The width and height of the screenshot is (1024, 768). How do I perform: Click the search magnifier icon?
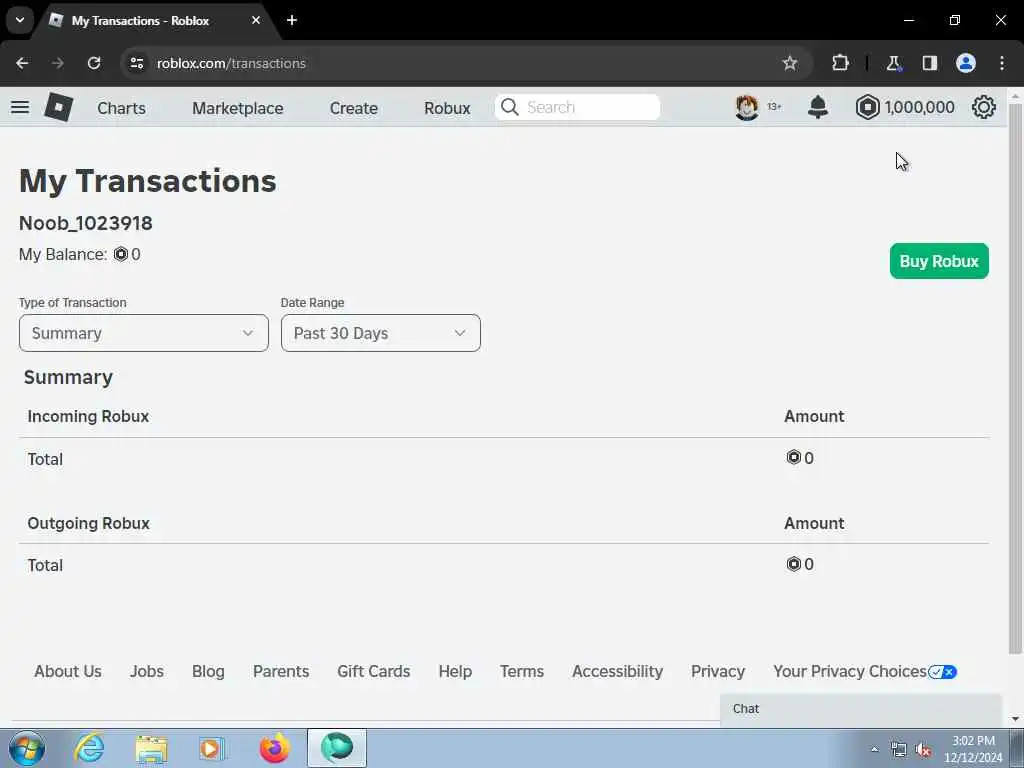(509, 107)
